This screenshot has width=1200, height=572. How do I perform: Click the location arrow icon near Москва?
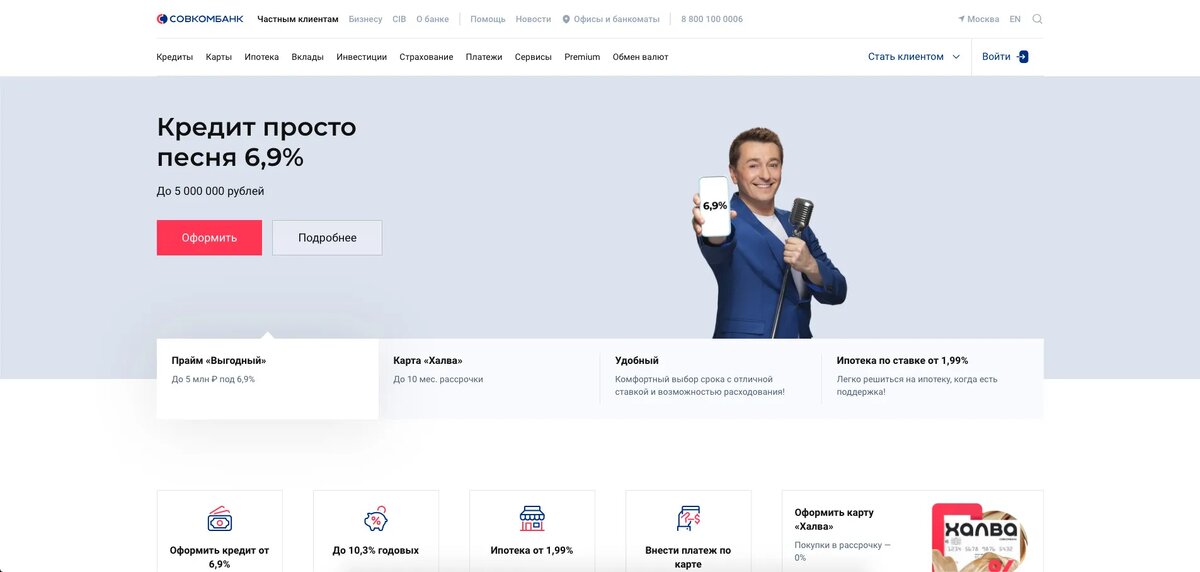(x=962, y=19)
